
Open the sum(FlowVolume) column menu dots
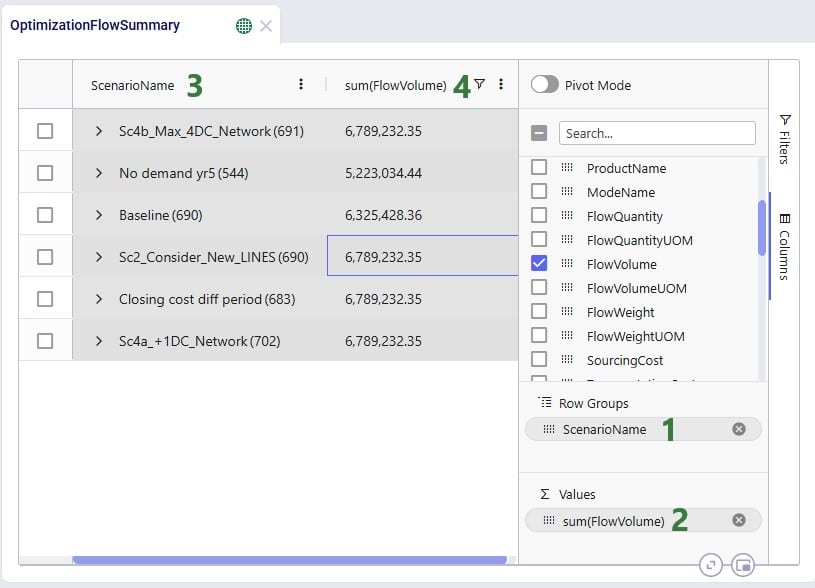[501, 84]
